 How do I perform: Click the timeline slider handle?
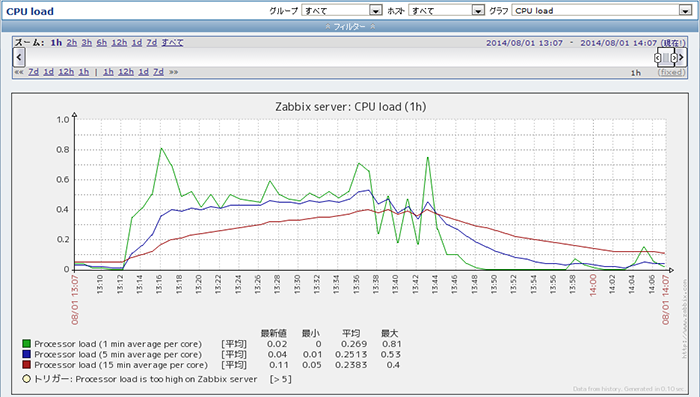pyautogui.click(x=666, y=58)
